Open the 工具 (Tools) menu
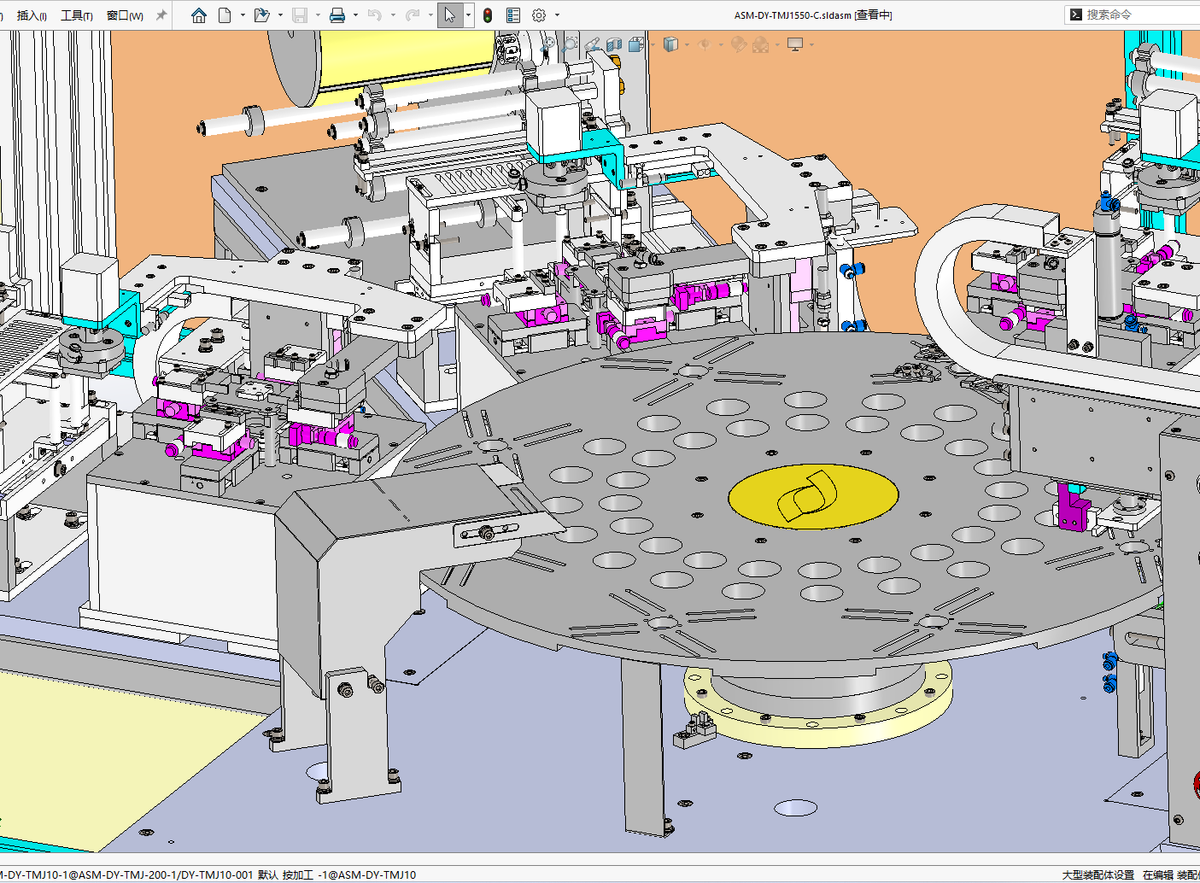Viewport: 1200px width, 883px height. pyautogui.click(x=77, y=15)
